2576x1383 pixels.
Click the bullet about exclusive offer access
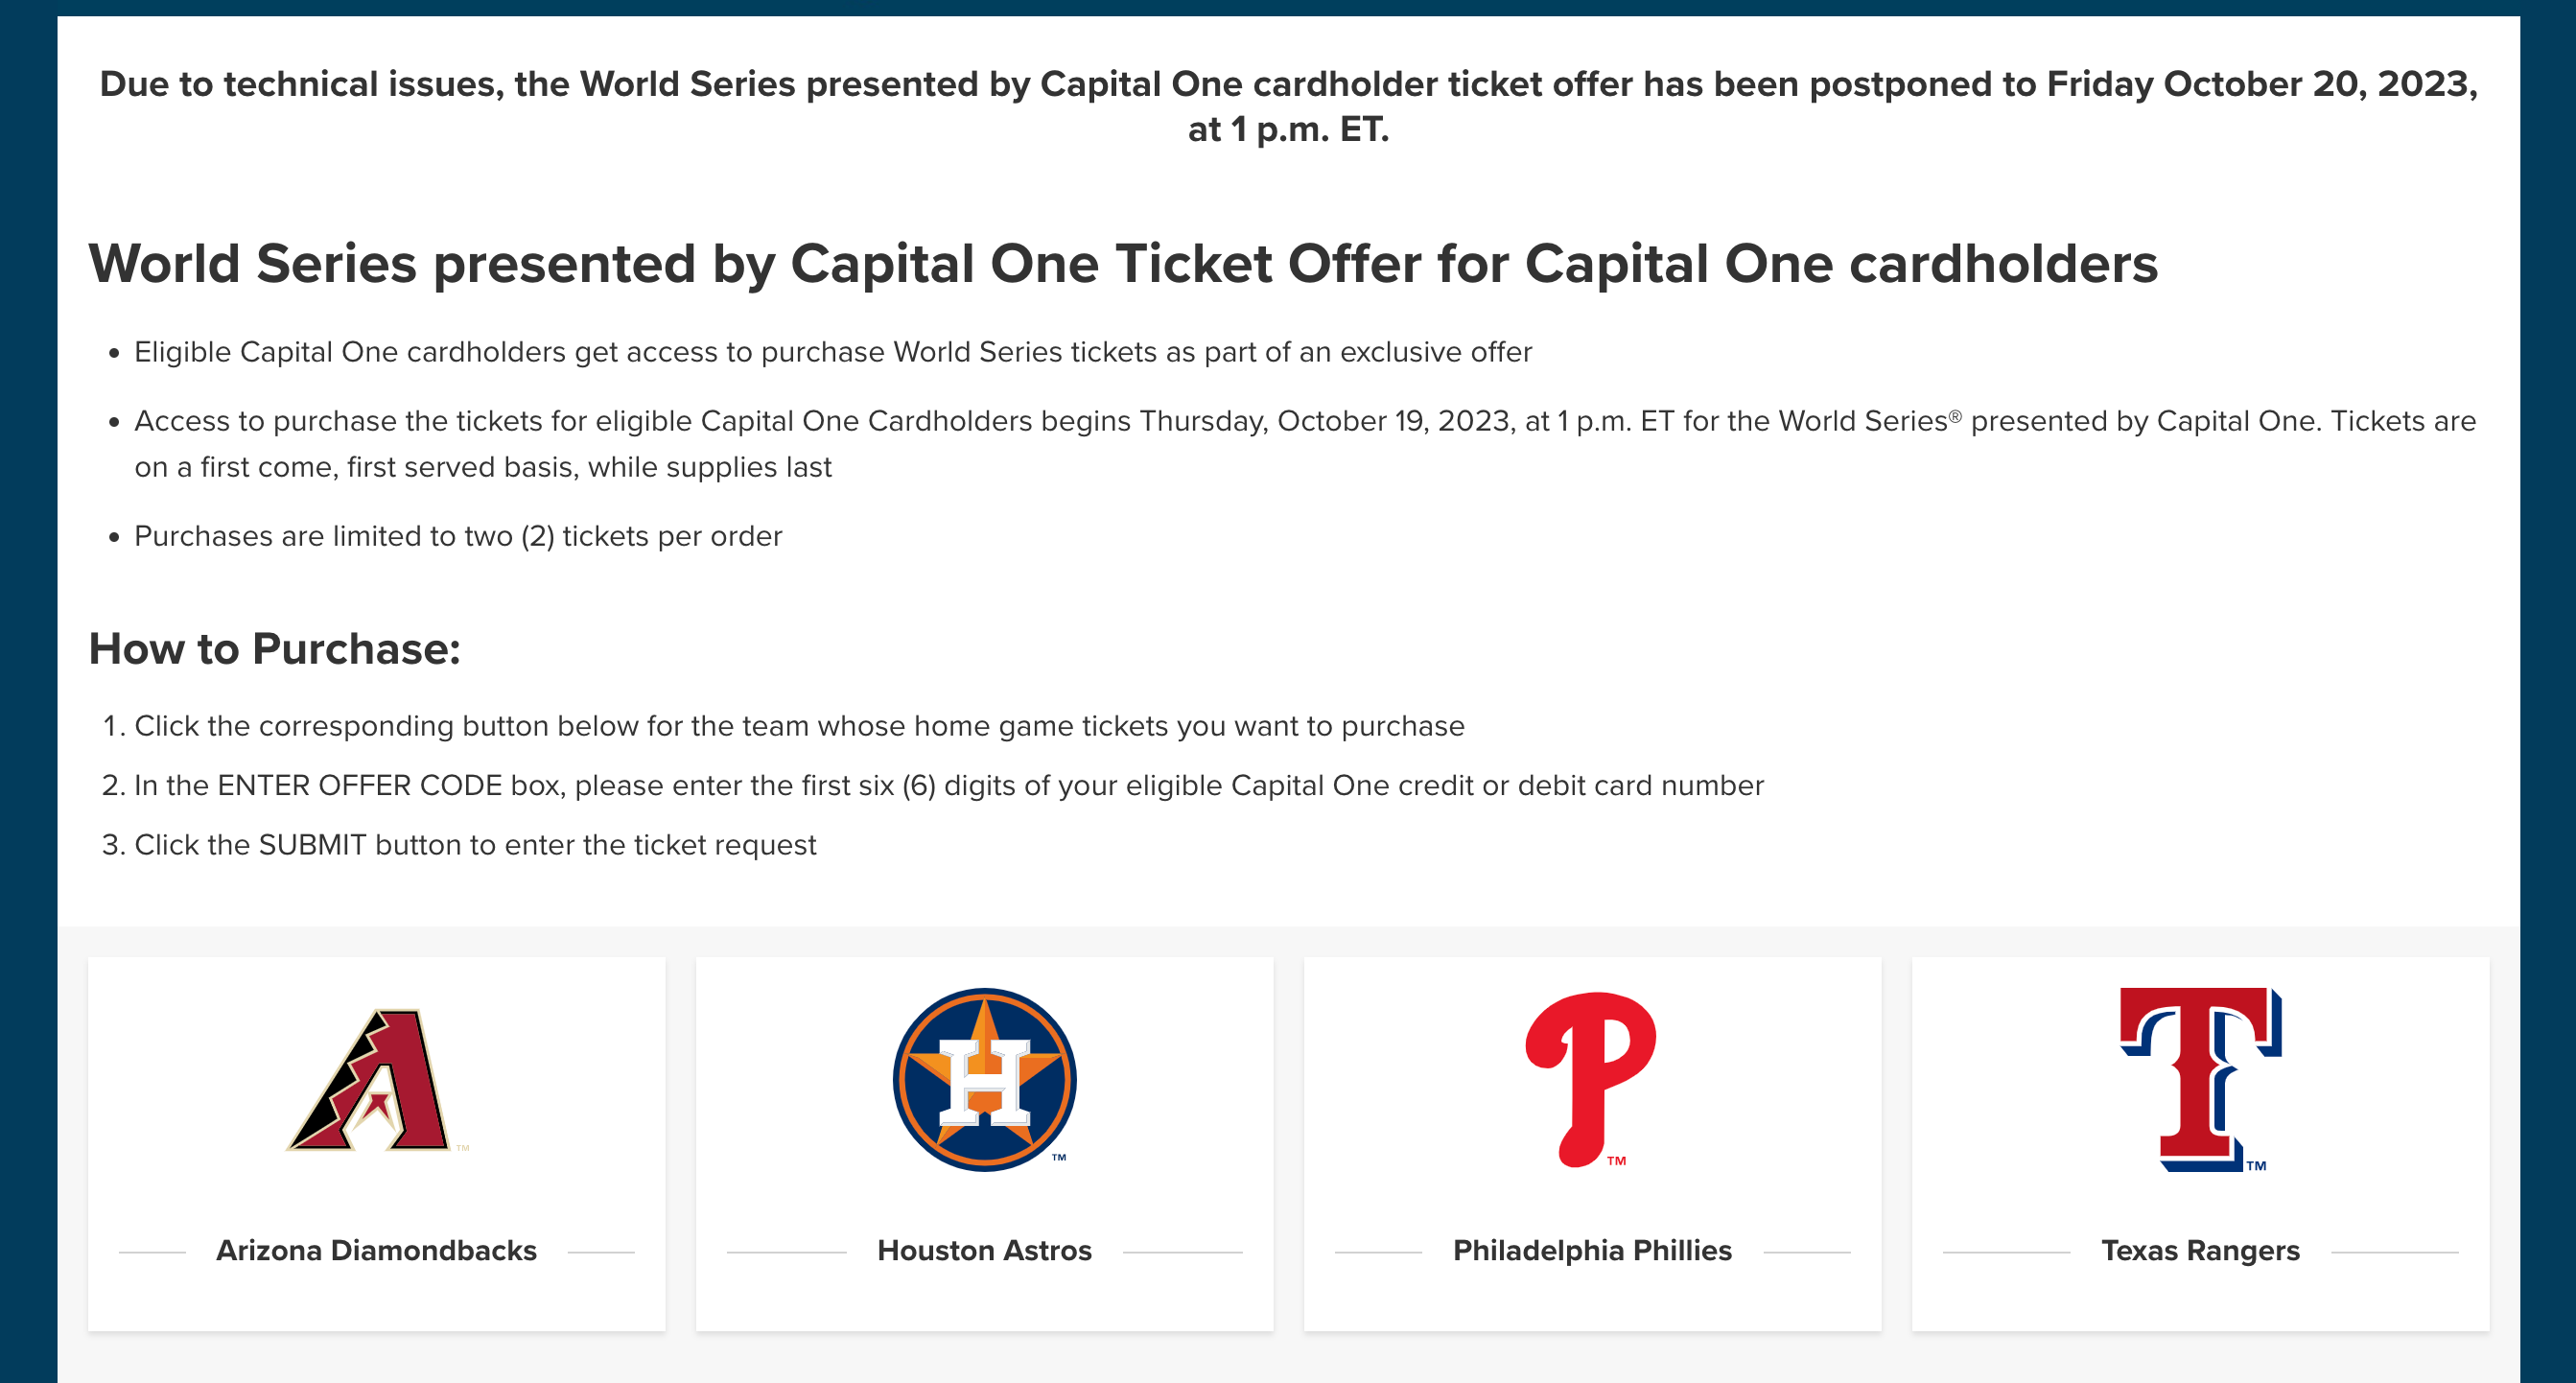click(832, 352)
